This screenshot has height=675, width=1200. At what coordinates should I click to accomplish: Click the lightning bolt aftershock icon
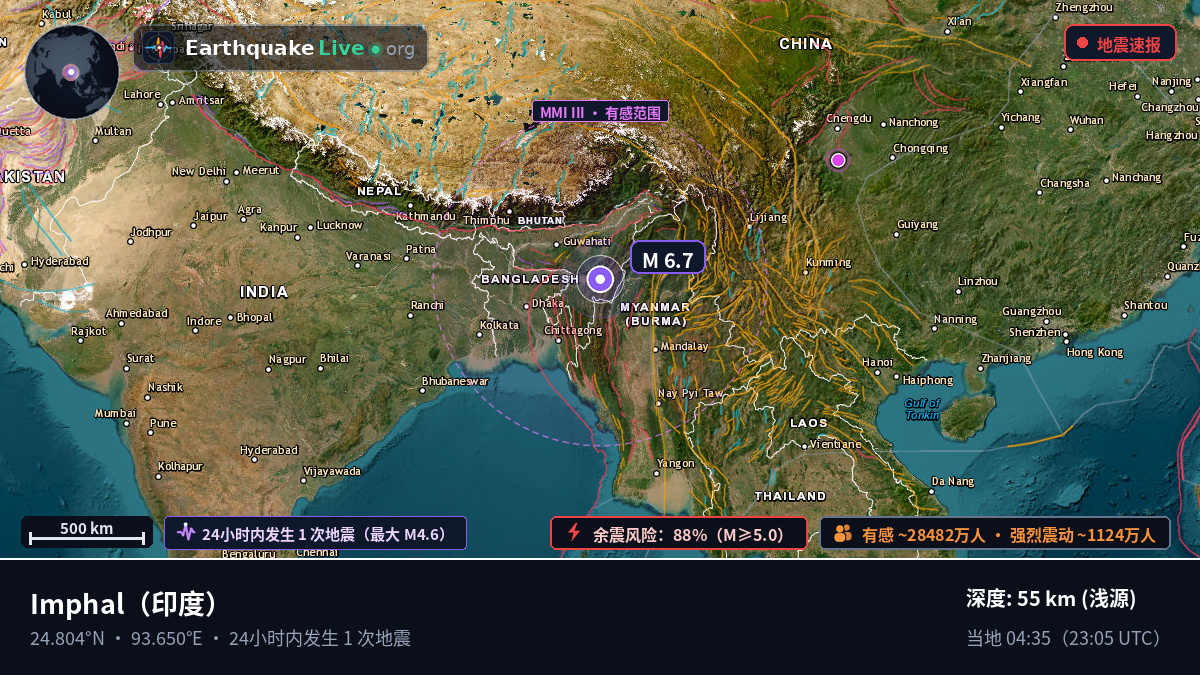coord(574,532)
